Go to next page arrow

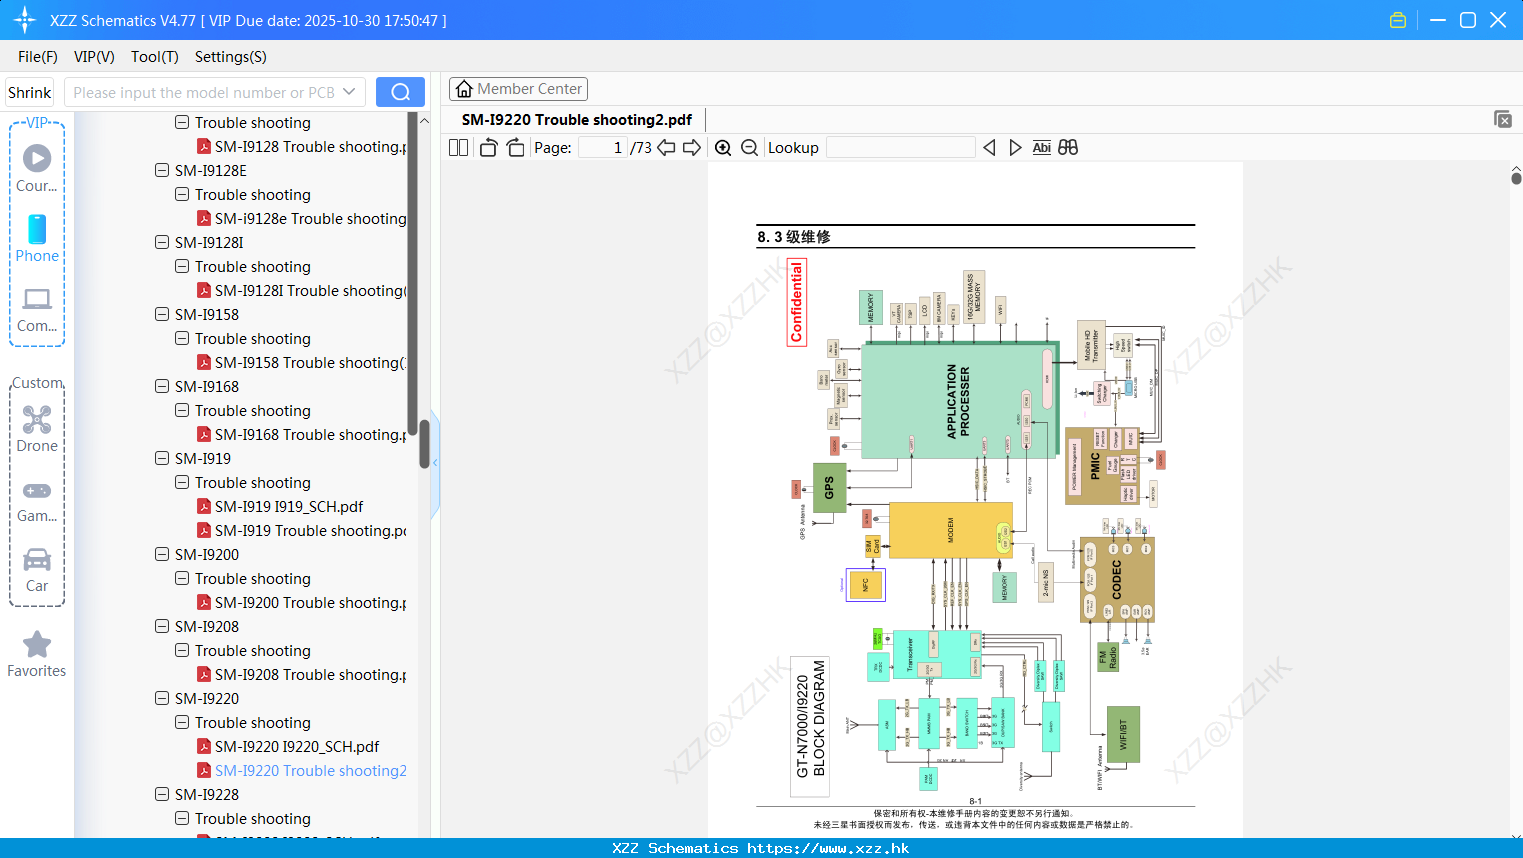pyautogui.click(x=692, y=147)
